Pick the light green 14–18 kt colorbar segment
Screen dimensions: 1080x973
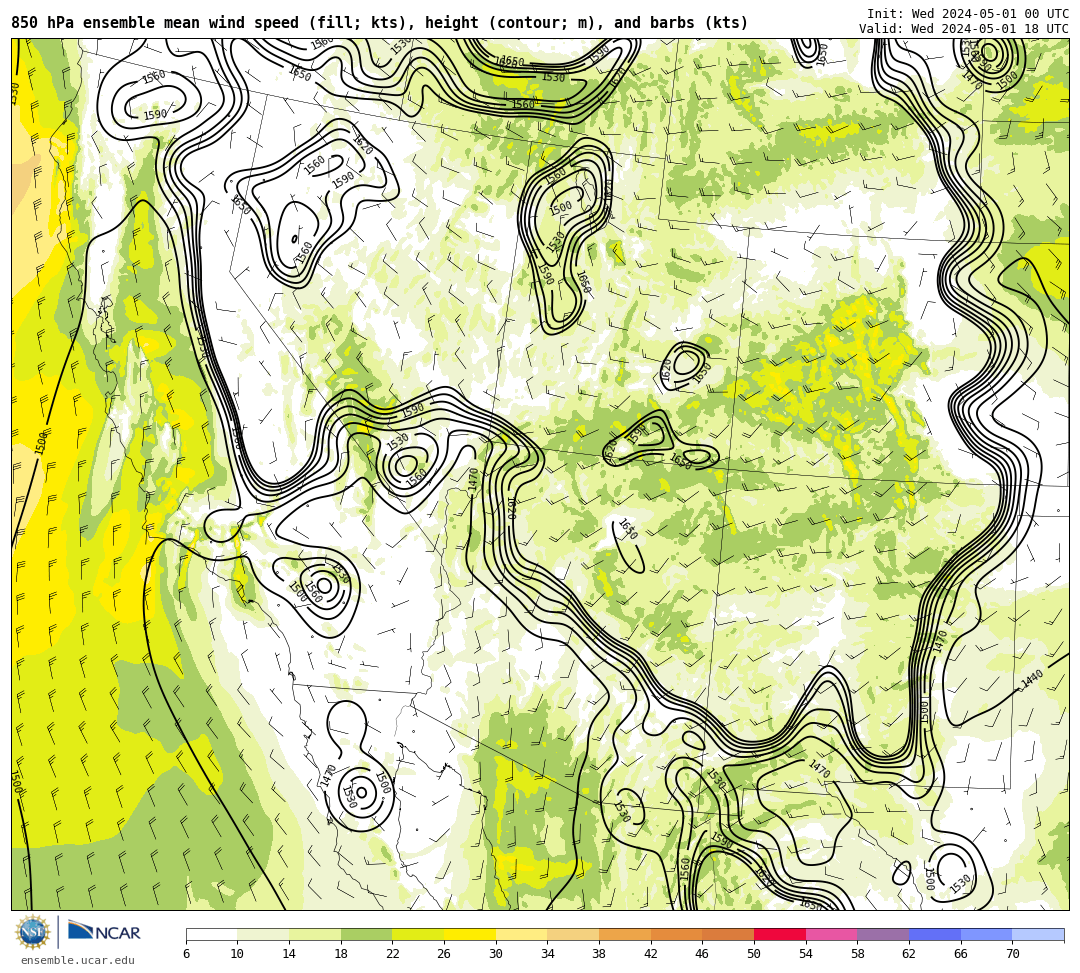[x=315, y=934]
